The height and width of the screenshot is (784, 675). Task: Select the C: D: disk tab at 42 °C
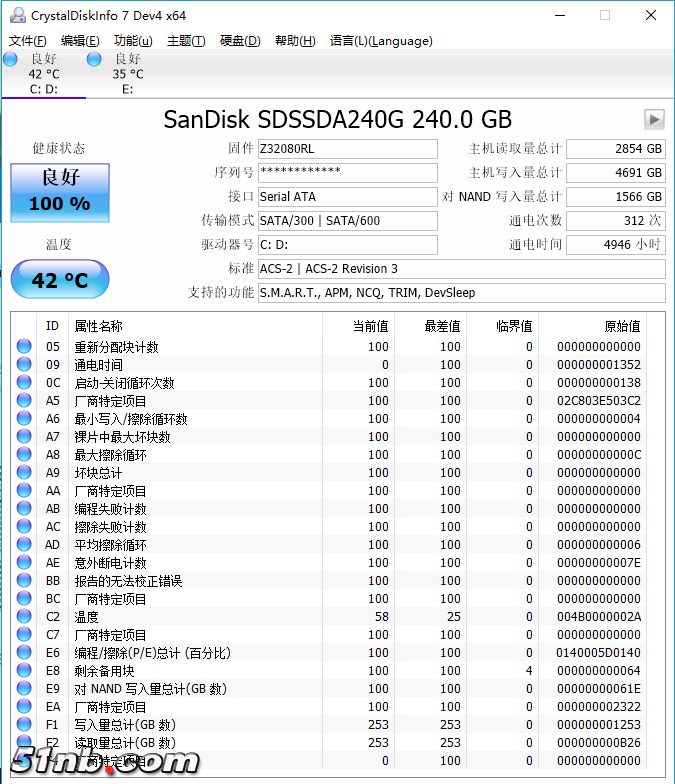point(44,74)
